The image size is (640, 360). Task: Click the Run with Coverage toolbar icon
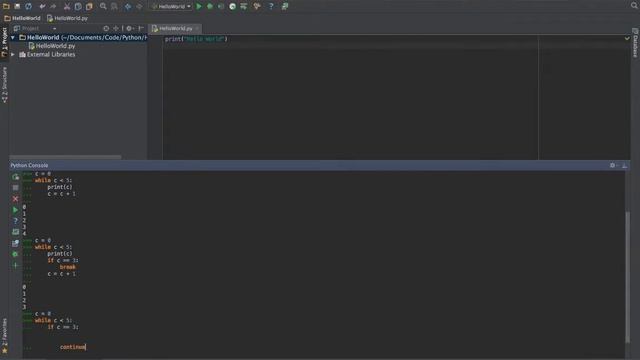pyautogui.click(x=221, y=7)
